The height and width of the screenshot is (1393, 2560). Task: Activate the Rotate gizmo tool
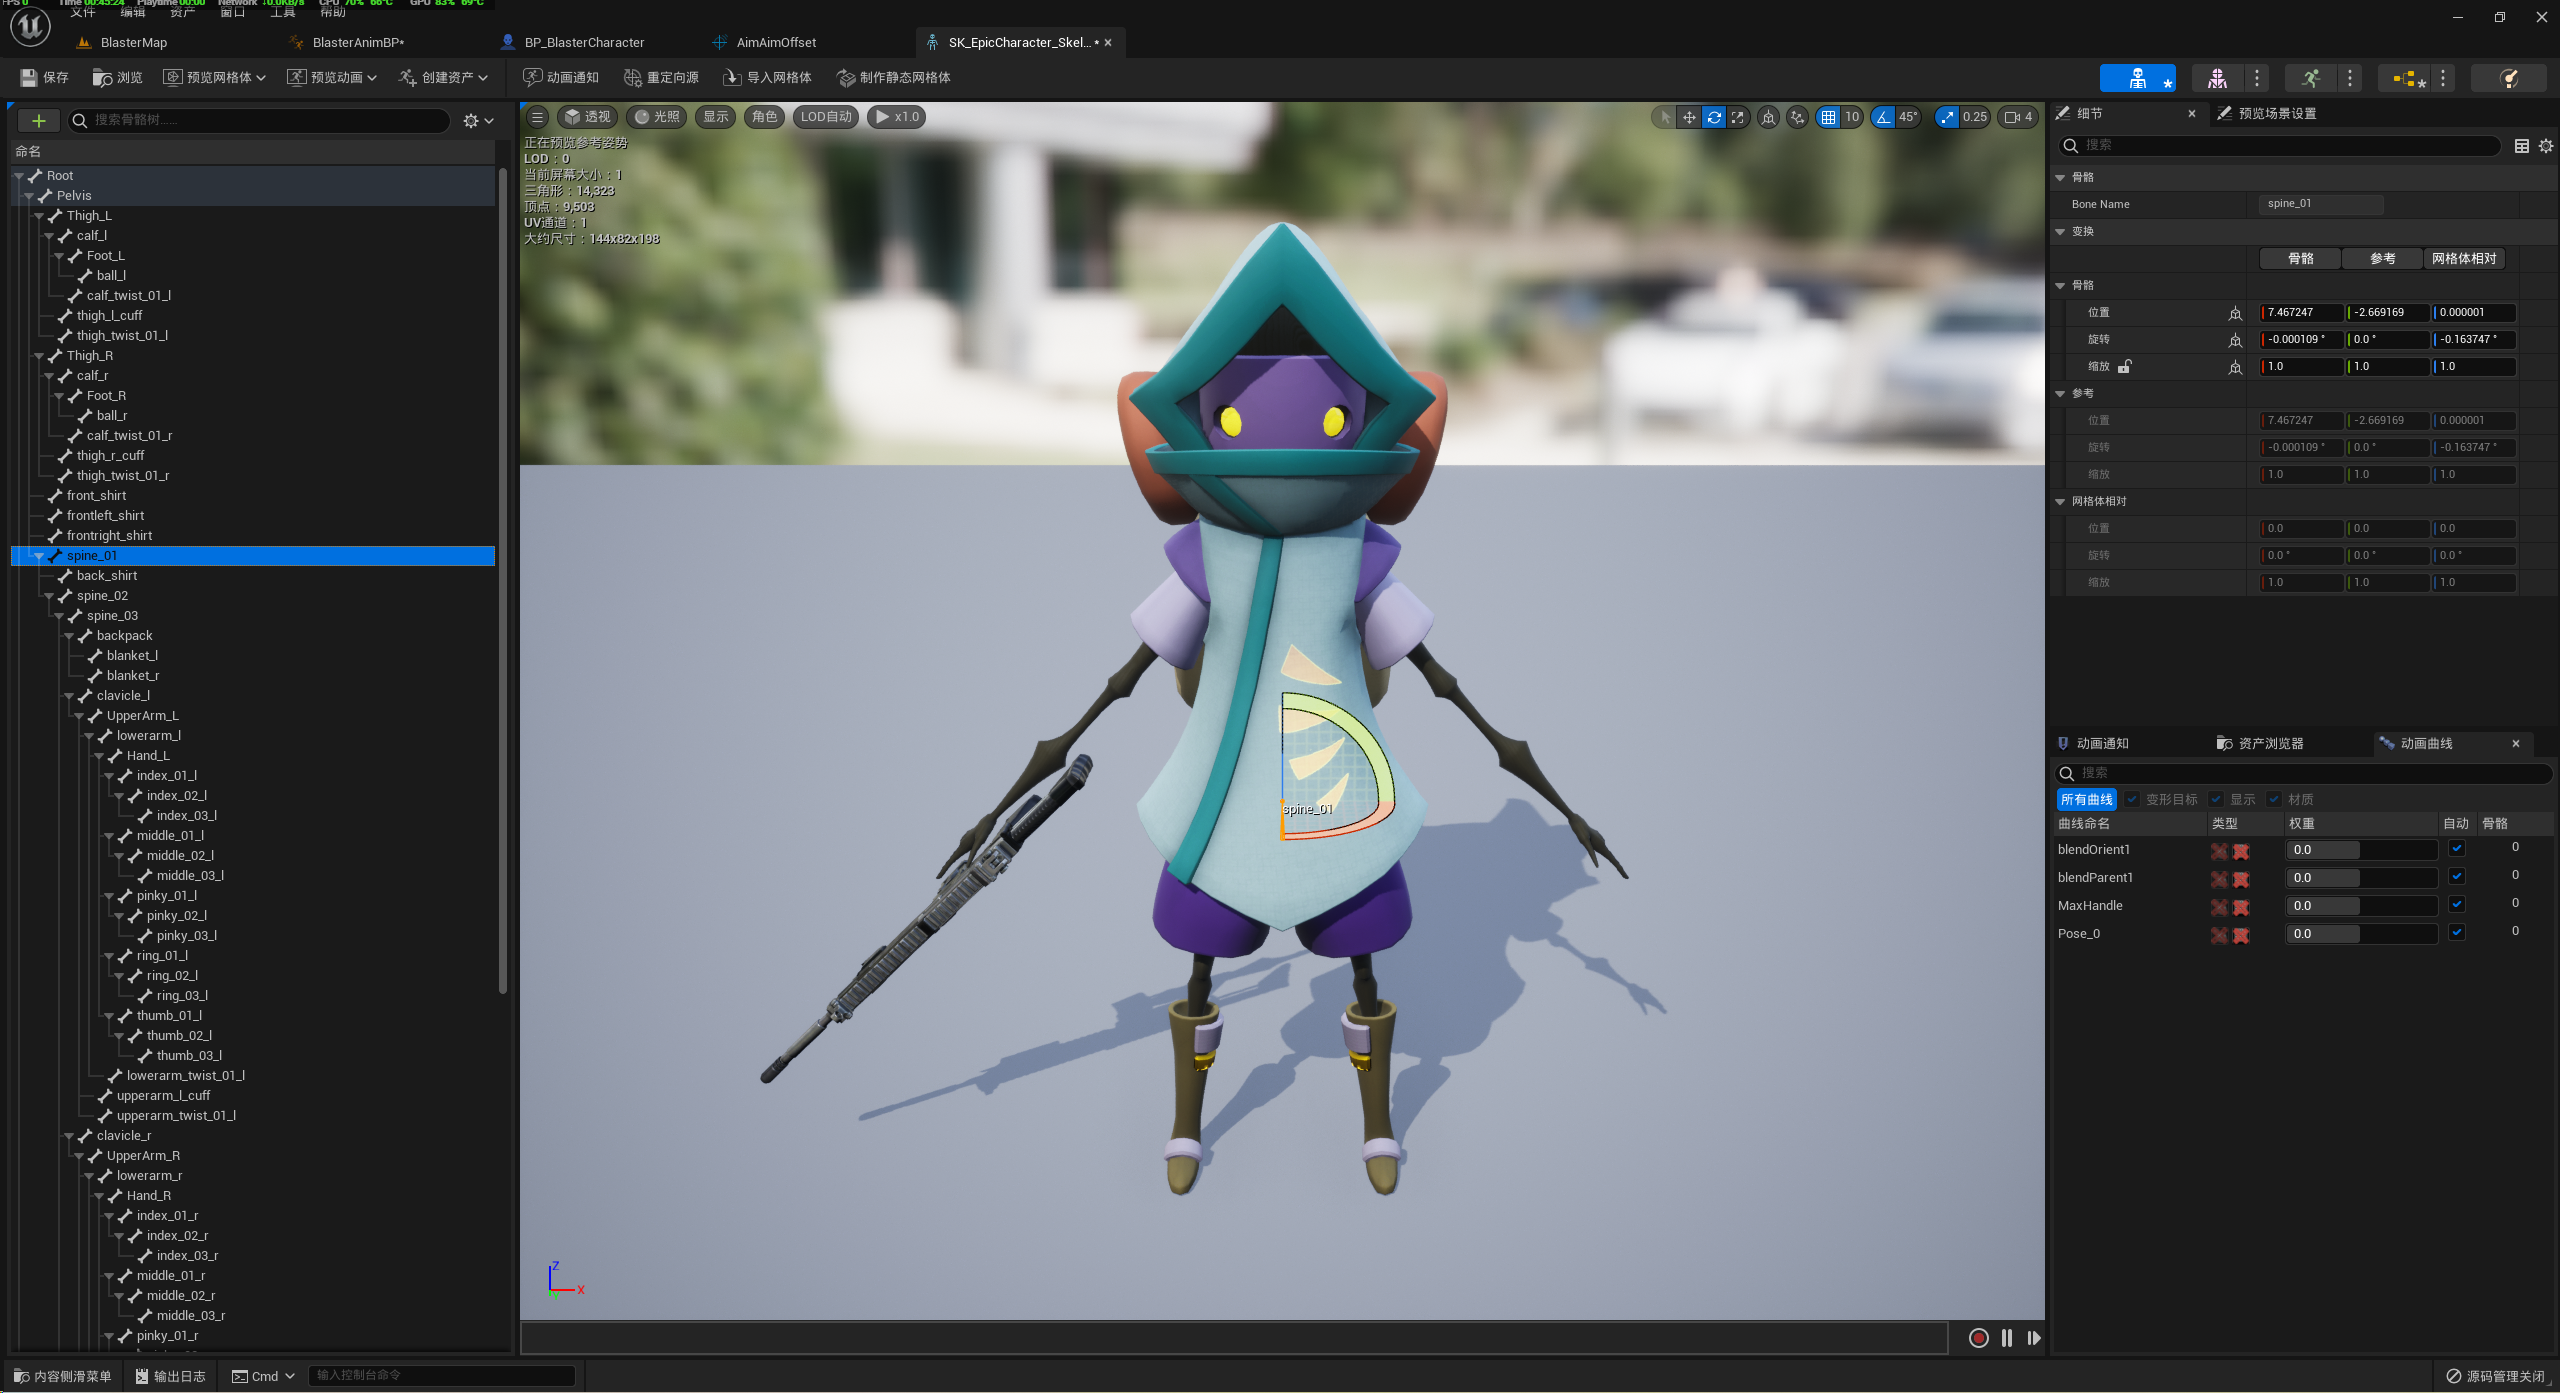click(x=1714, y=117)
